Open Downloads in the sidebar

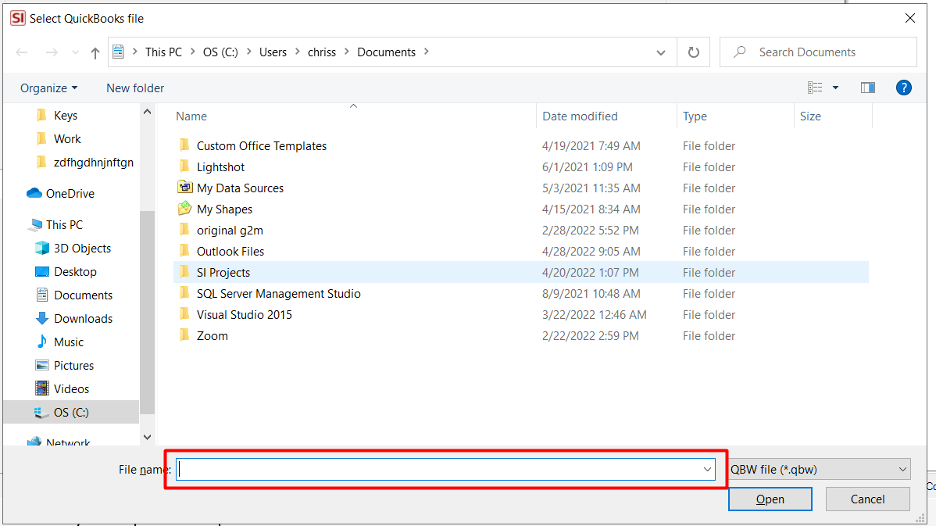coord(83,318)
